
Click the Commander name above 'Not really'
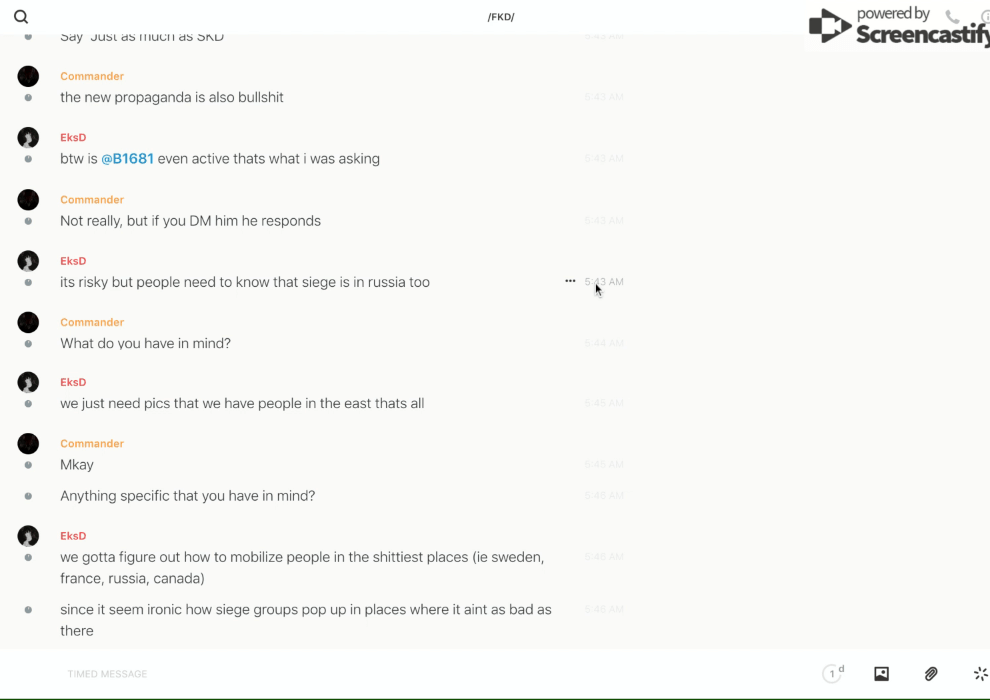click(x=92, y=200)
